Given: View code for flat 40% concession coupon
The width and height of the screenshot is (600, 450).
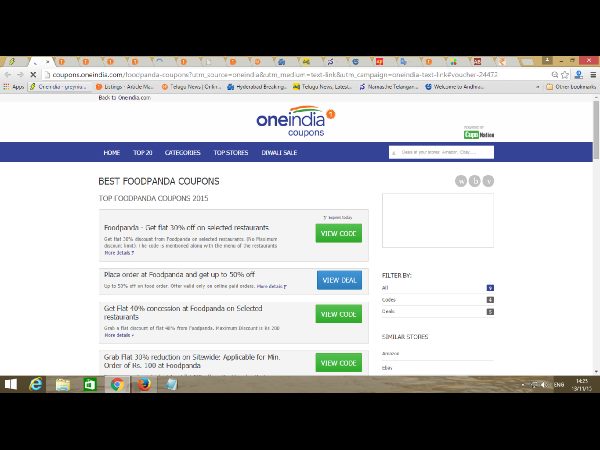Looking at the screenshot, I should tap(339, 314).
